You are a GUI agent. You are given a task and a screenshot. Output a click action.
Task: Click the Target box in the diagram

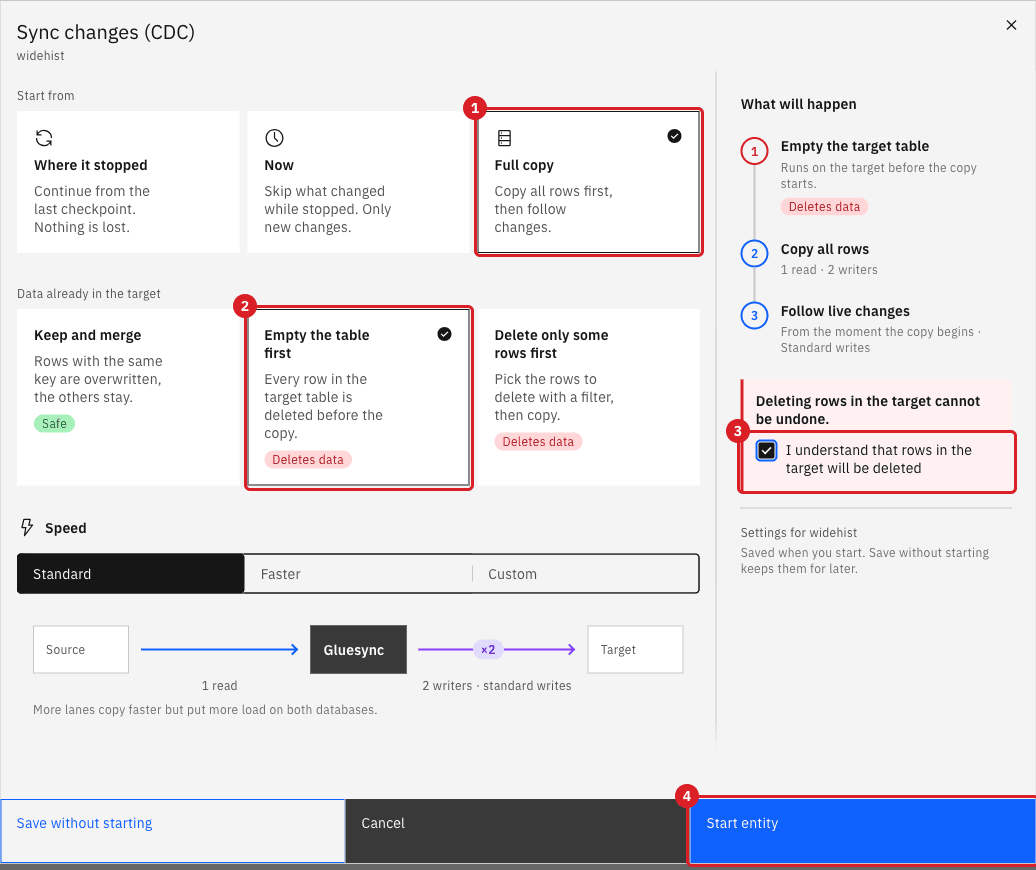635,649
